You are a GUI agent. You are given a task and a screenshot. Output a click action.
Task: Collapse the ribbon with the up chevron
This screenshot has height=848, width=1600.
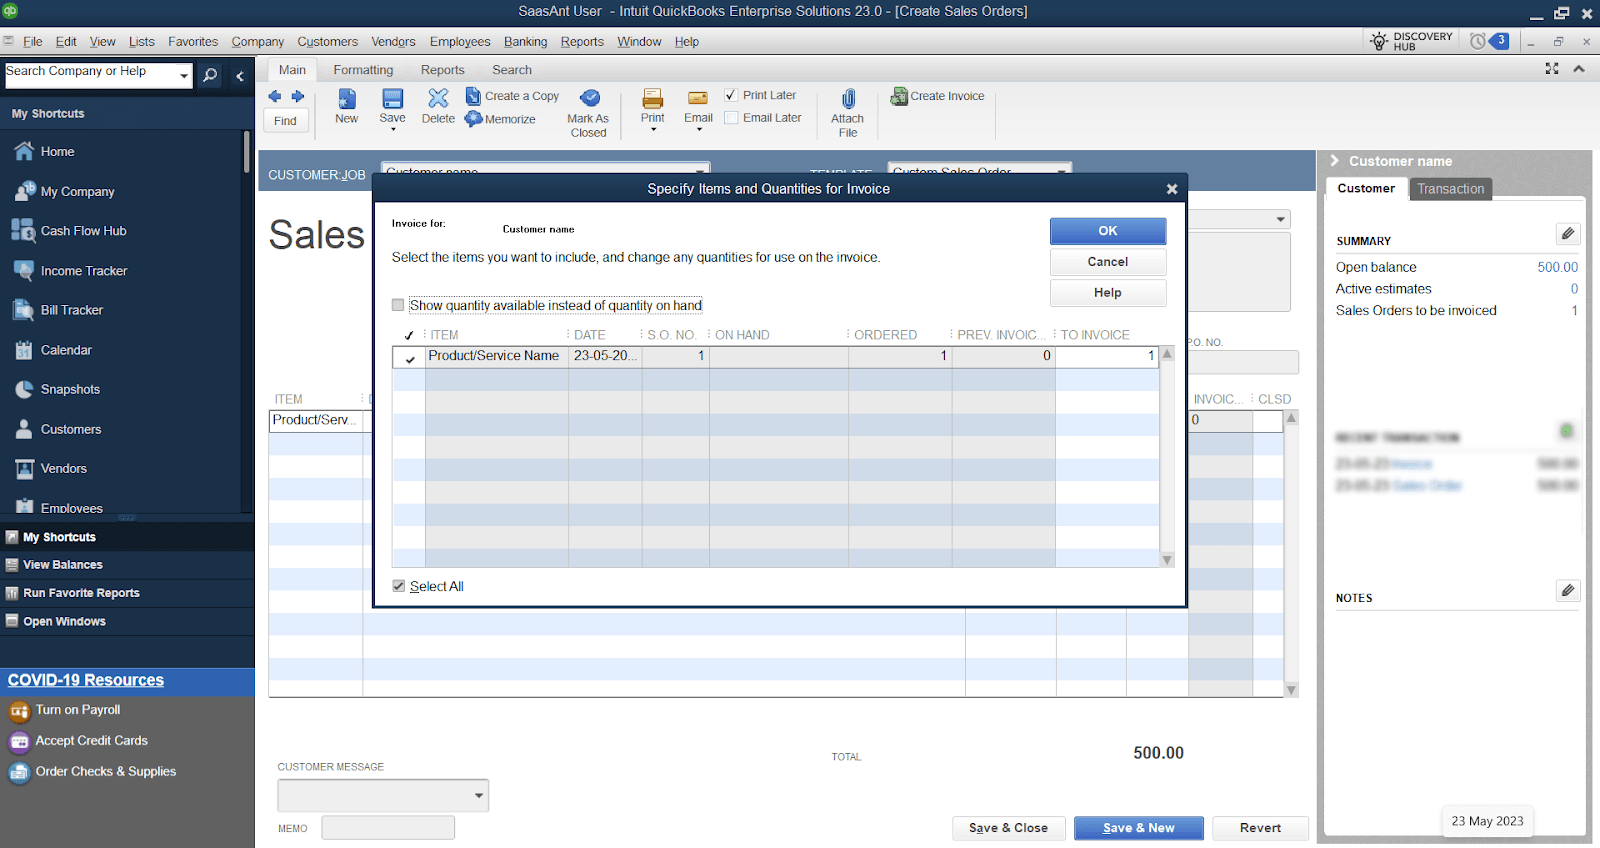click(x=1579, y=68)
